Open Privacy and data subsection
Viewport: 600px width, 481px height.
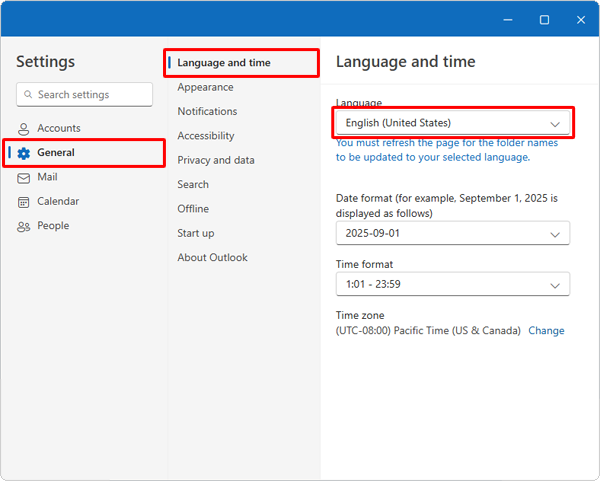click(x=216, y=160)
